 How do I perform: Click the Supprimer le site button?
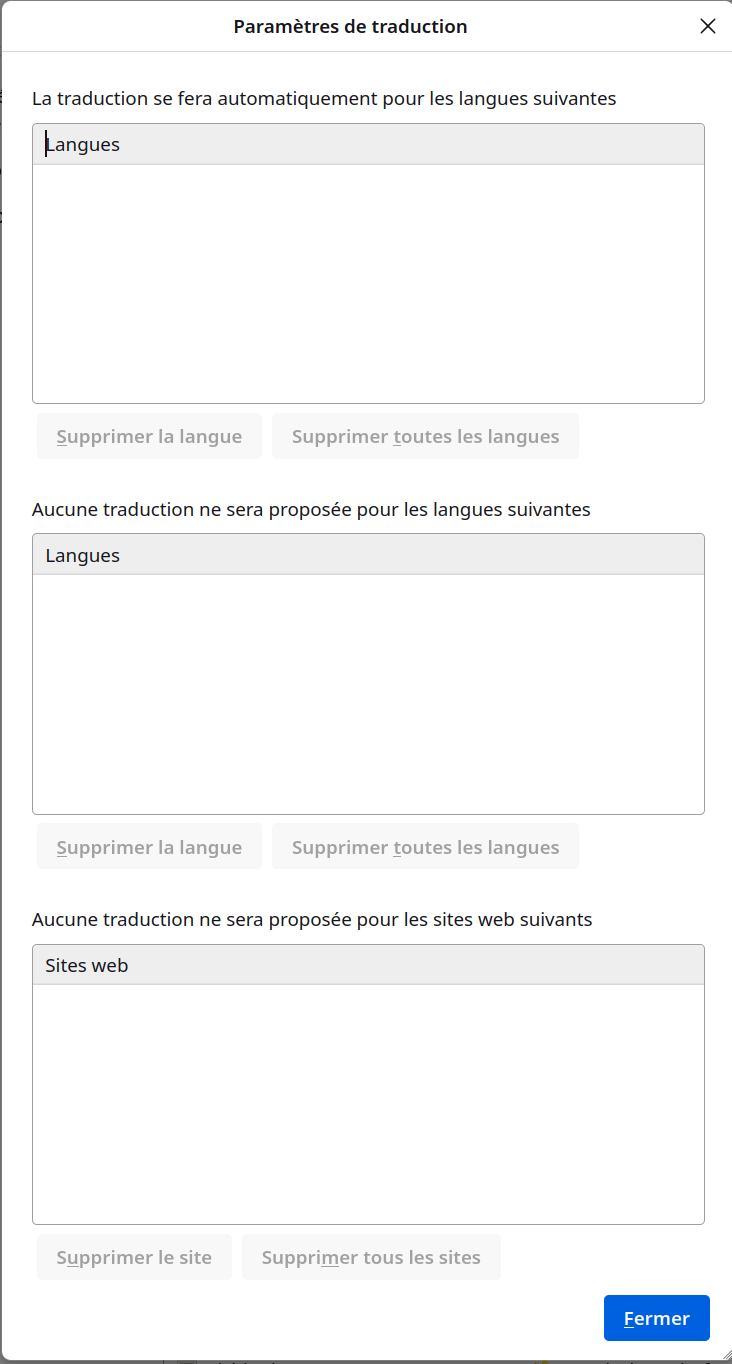(x=134, y=1257)
